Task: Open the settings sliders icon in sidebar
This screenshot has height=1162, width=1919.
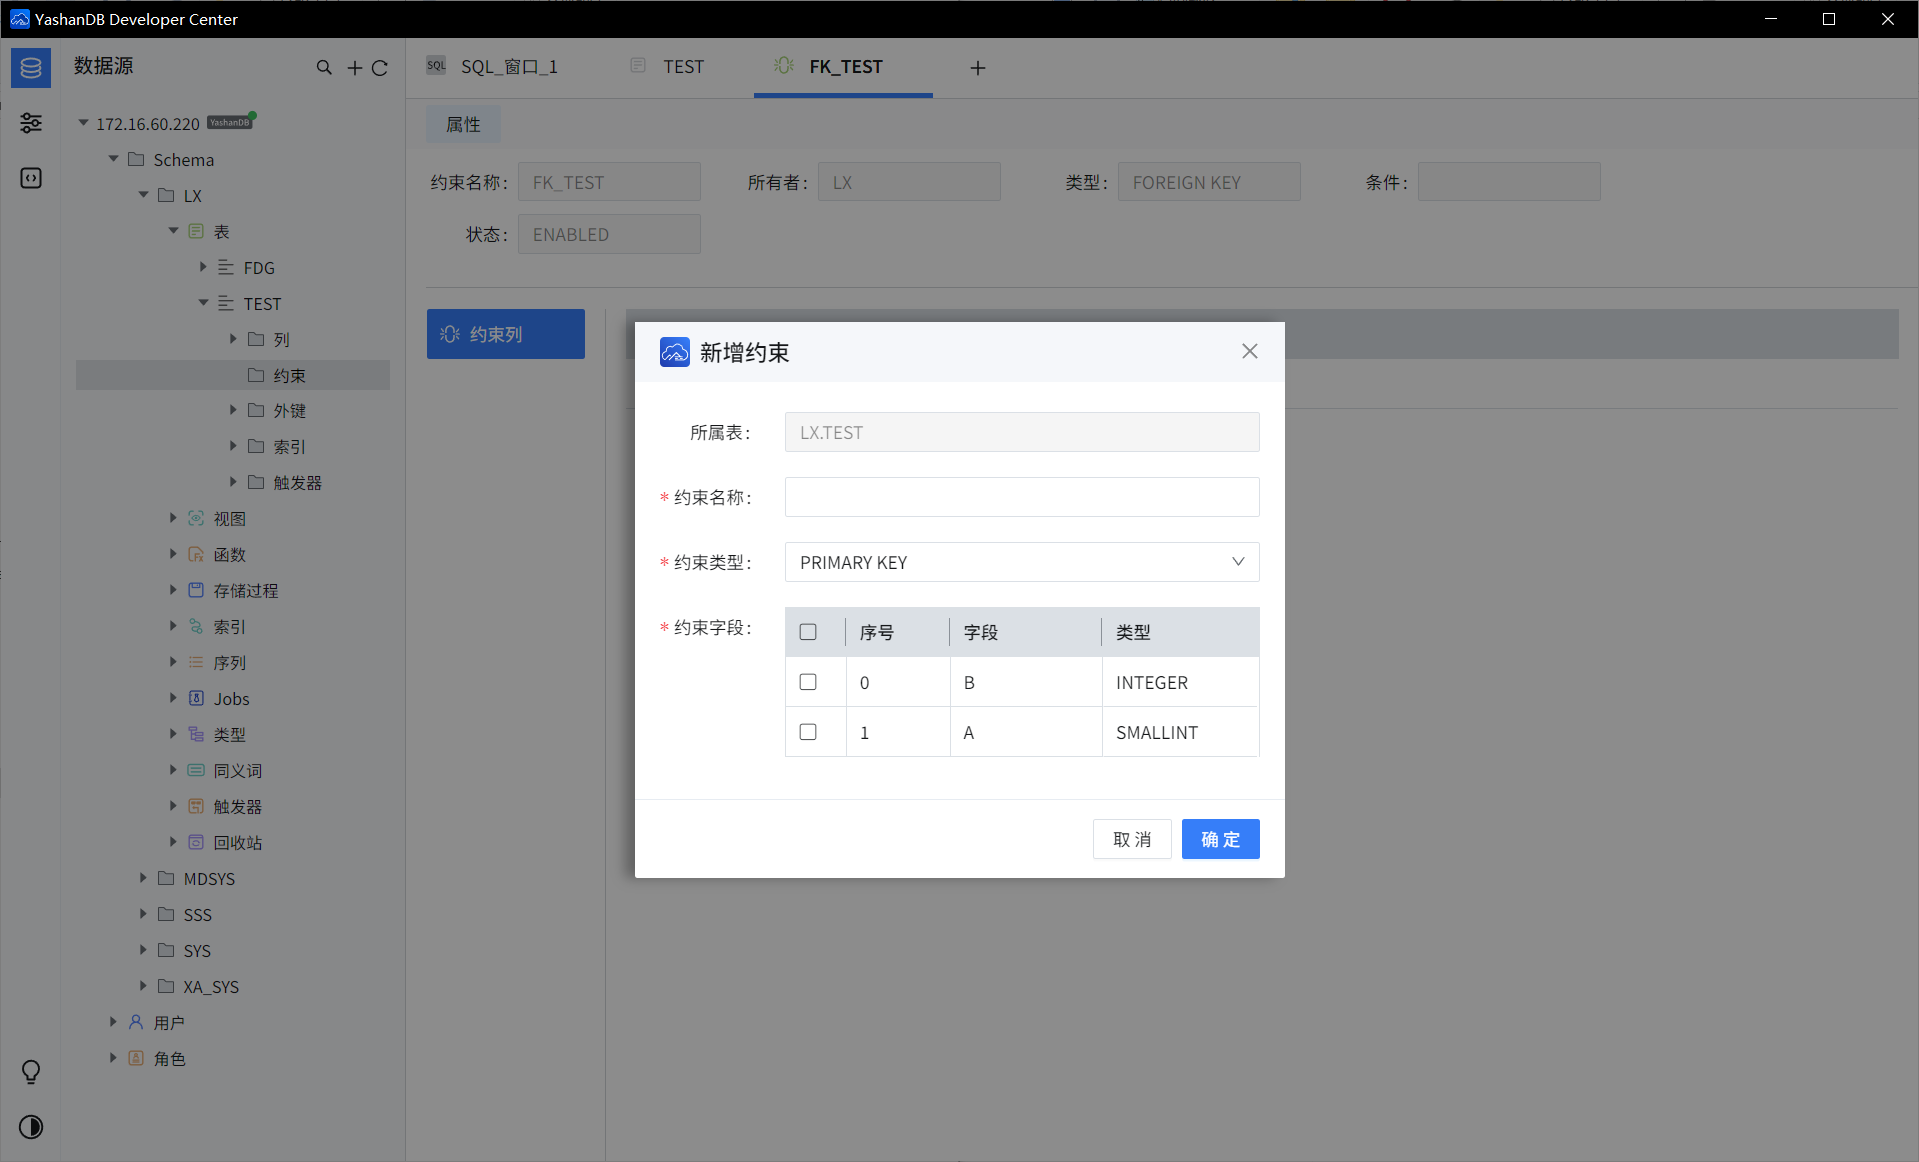Action: click(31, 123)
